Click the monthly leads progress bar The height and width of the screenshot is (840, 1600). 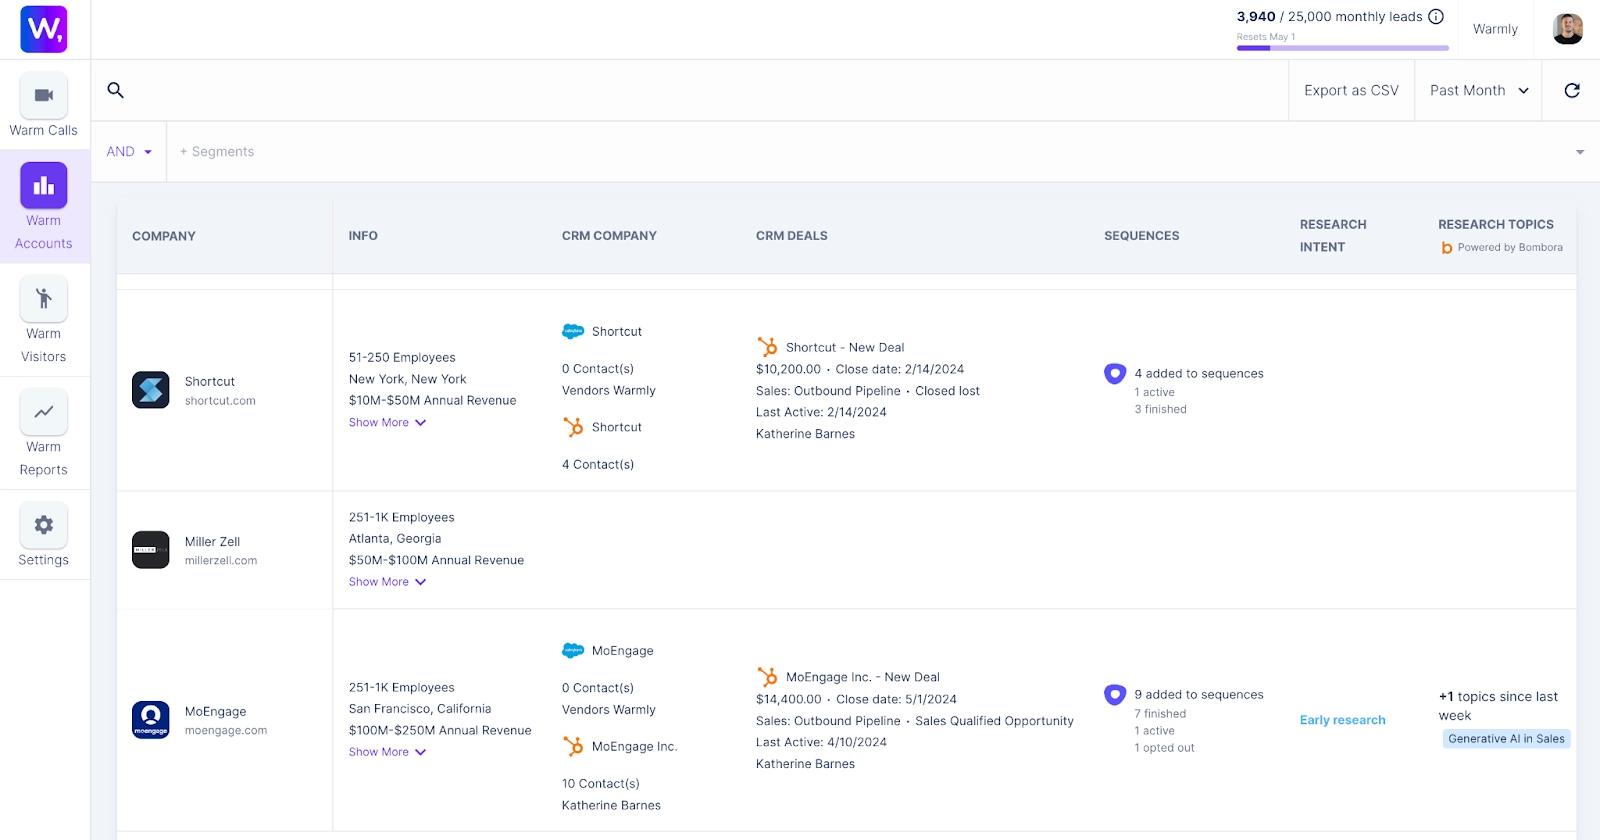[1342, 48]
